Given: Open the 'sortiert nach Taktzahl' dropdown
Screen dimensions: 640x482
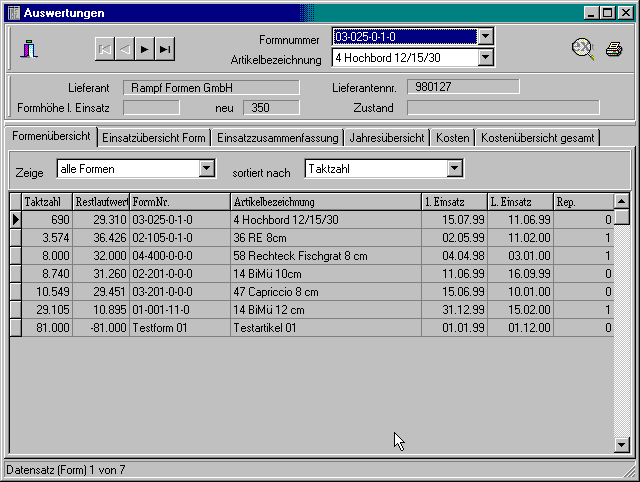Looking at the screenshot, I should pos(455,168).
